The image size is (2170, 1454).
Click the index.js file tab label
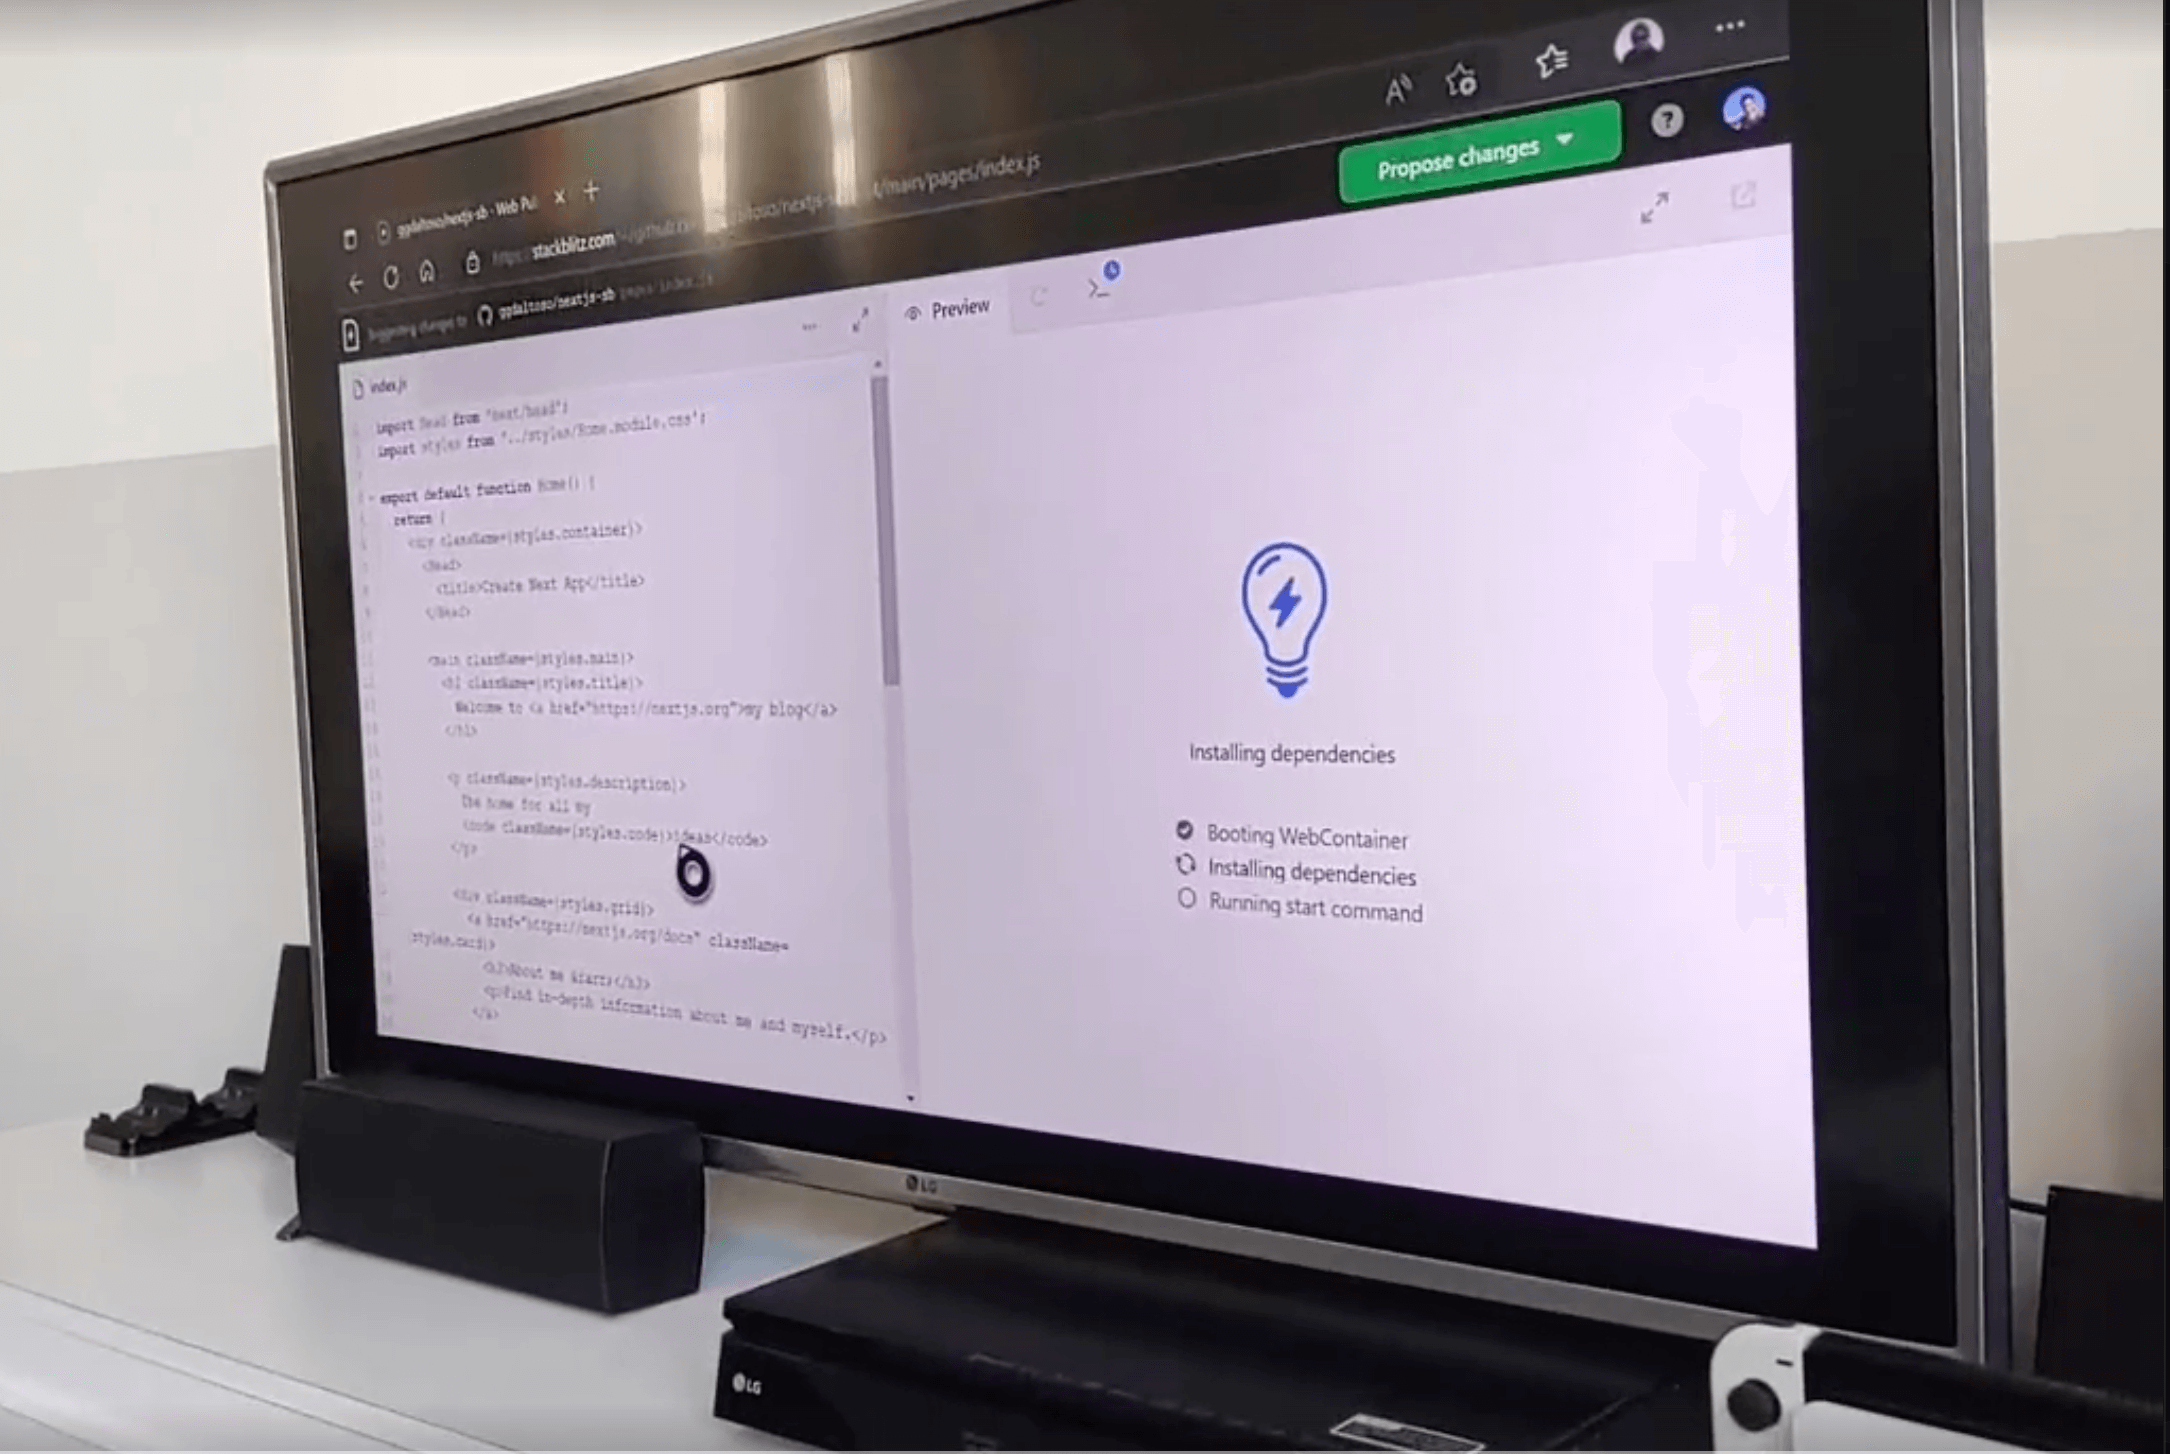point(388,383)
